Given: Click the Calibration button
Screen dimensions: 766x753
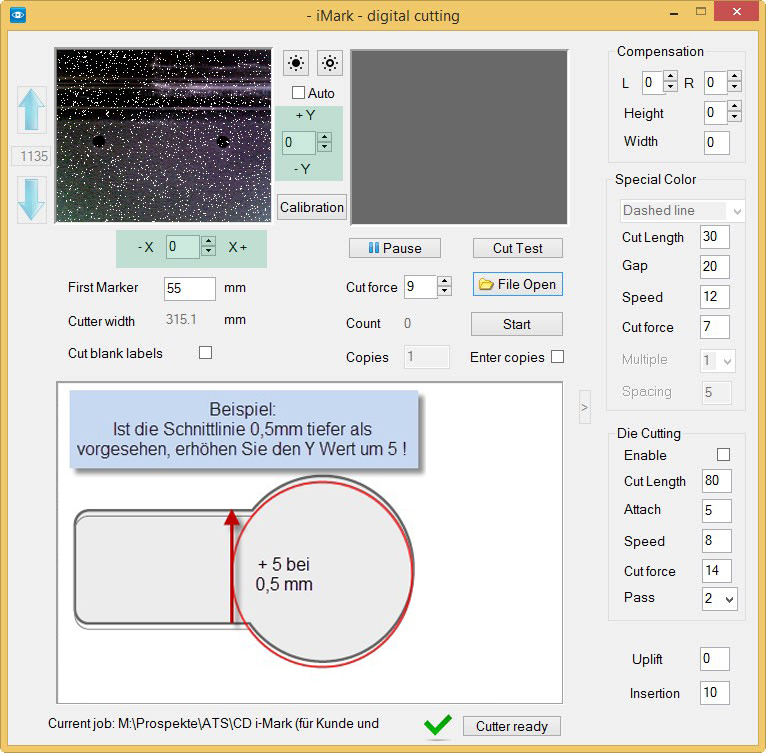Looking at the screenshot, I should [312, 207].
